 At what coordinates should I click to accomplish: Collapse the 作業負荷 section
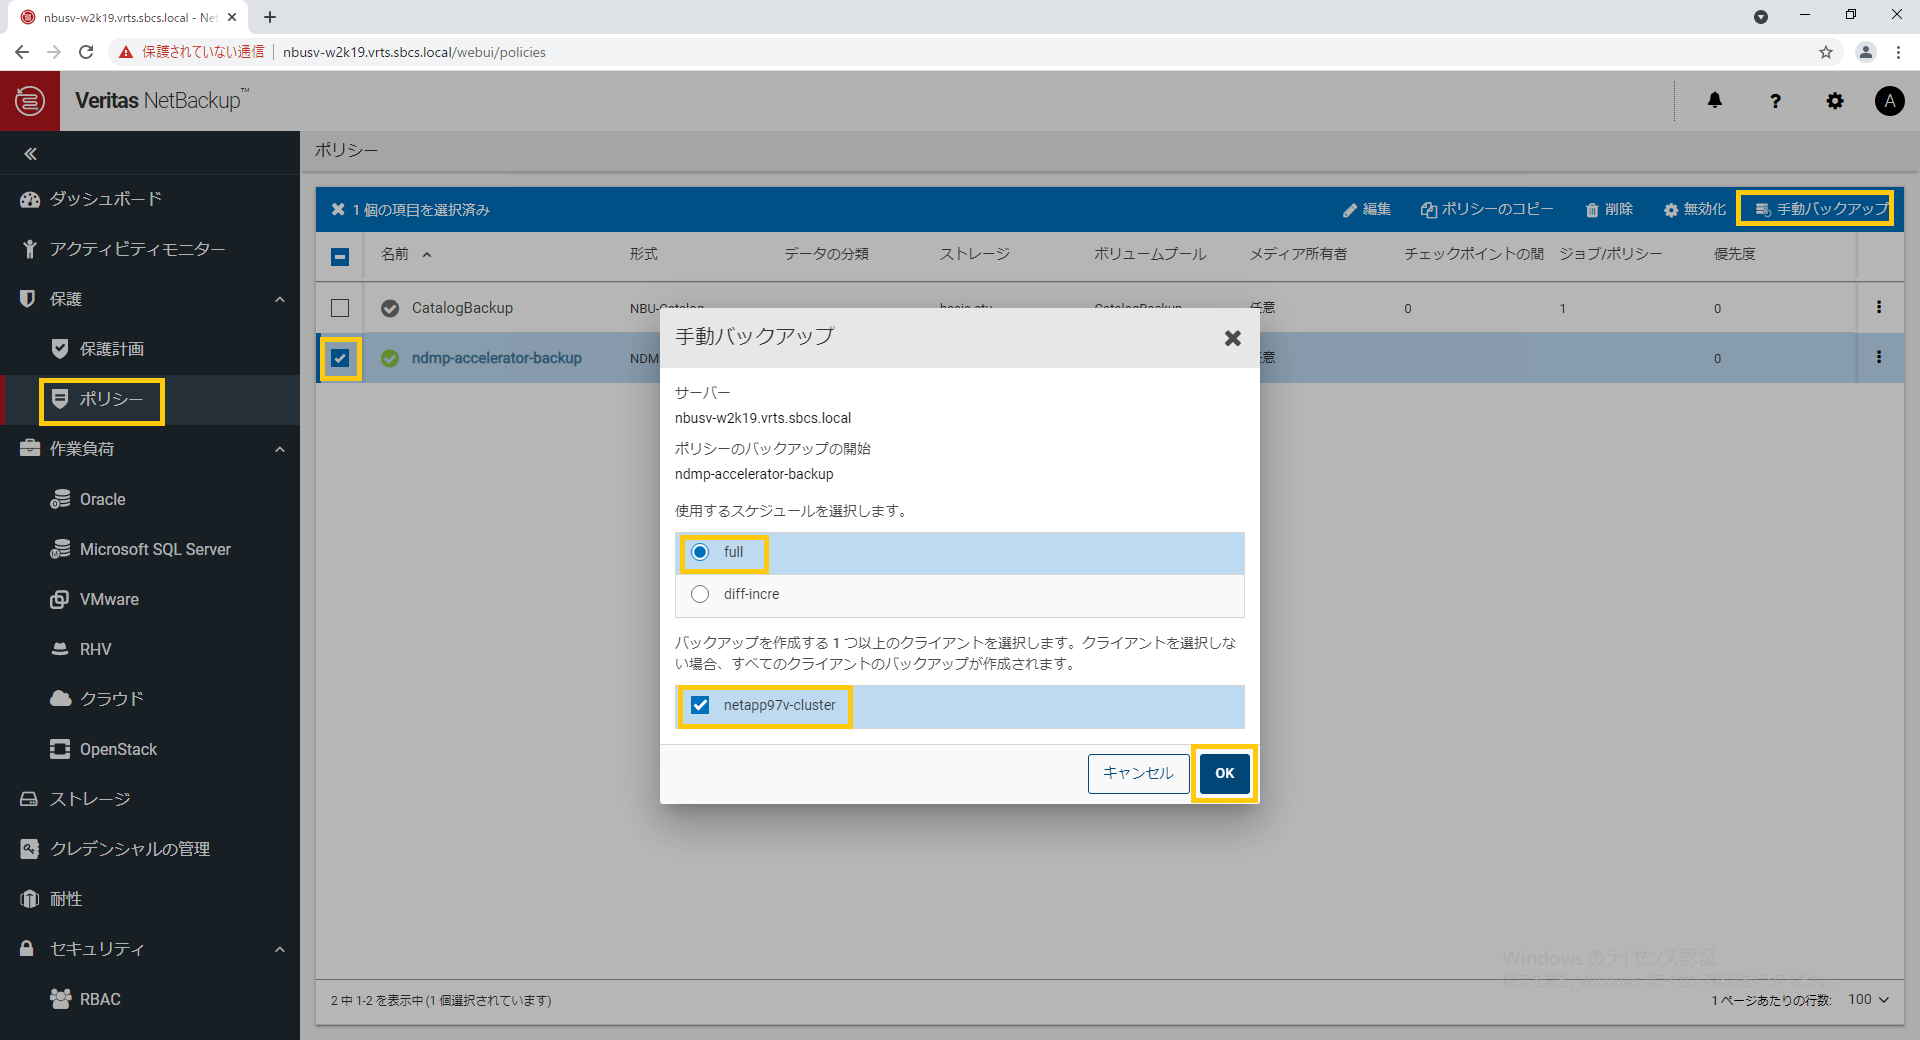tap(280, 449)
